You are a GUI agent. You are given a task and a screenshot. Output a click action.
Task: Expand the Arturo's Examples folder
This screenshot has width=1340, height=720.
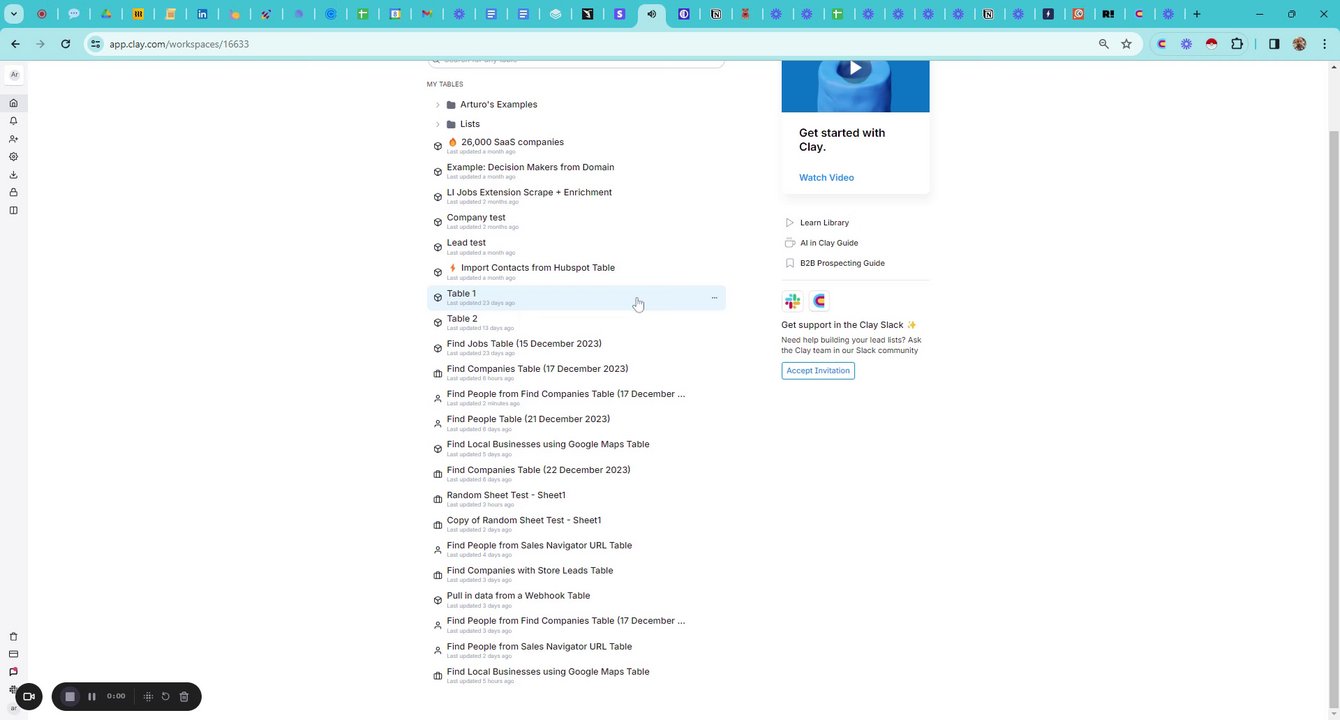pyautogui.click(x=437, y=105)
